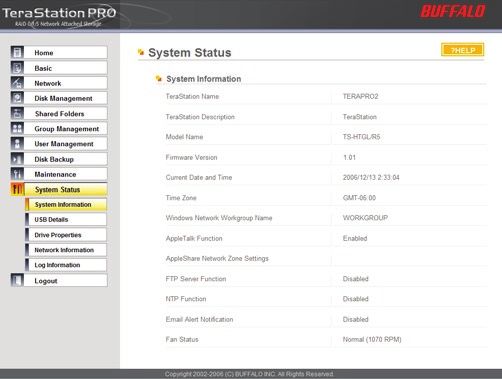The height and width of the screenshot is (379, 502).
Task: Open Group Management page
Action: pyautogui.click(x=66, y=129)
